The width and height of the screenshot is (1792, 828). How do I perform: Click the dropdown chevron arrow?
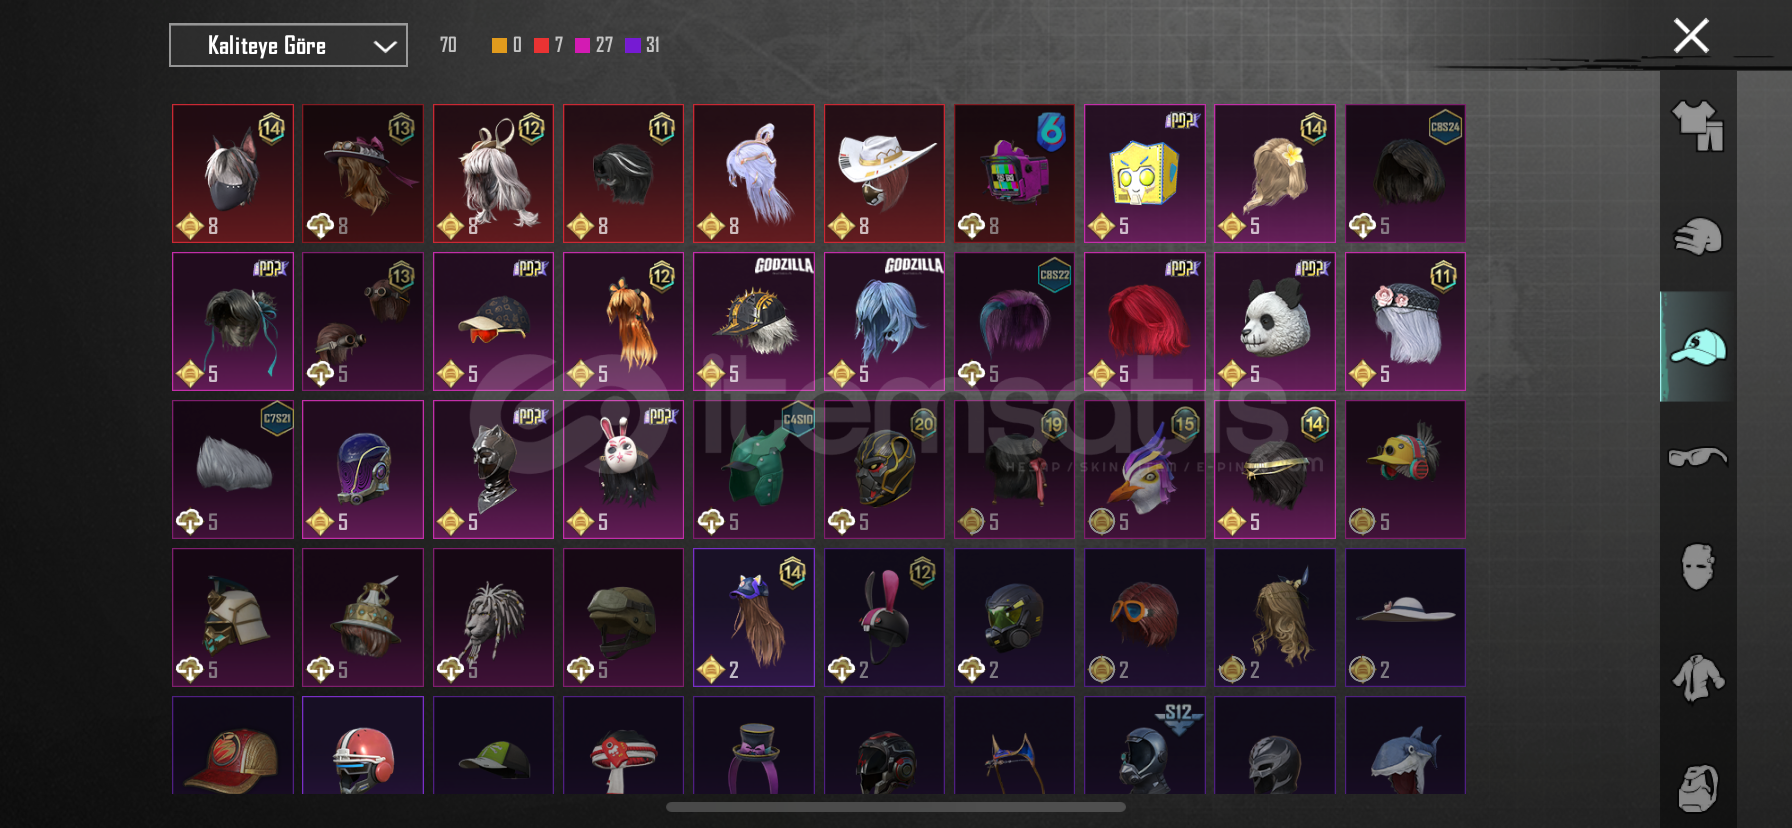click(385, 46)
